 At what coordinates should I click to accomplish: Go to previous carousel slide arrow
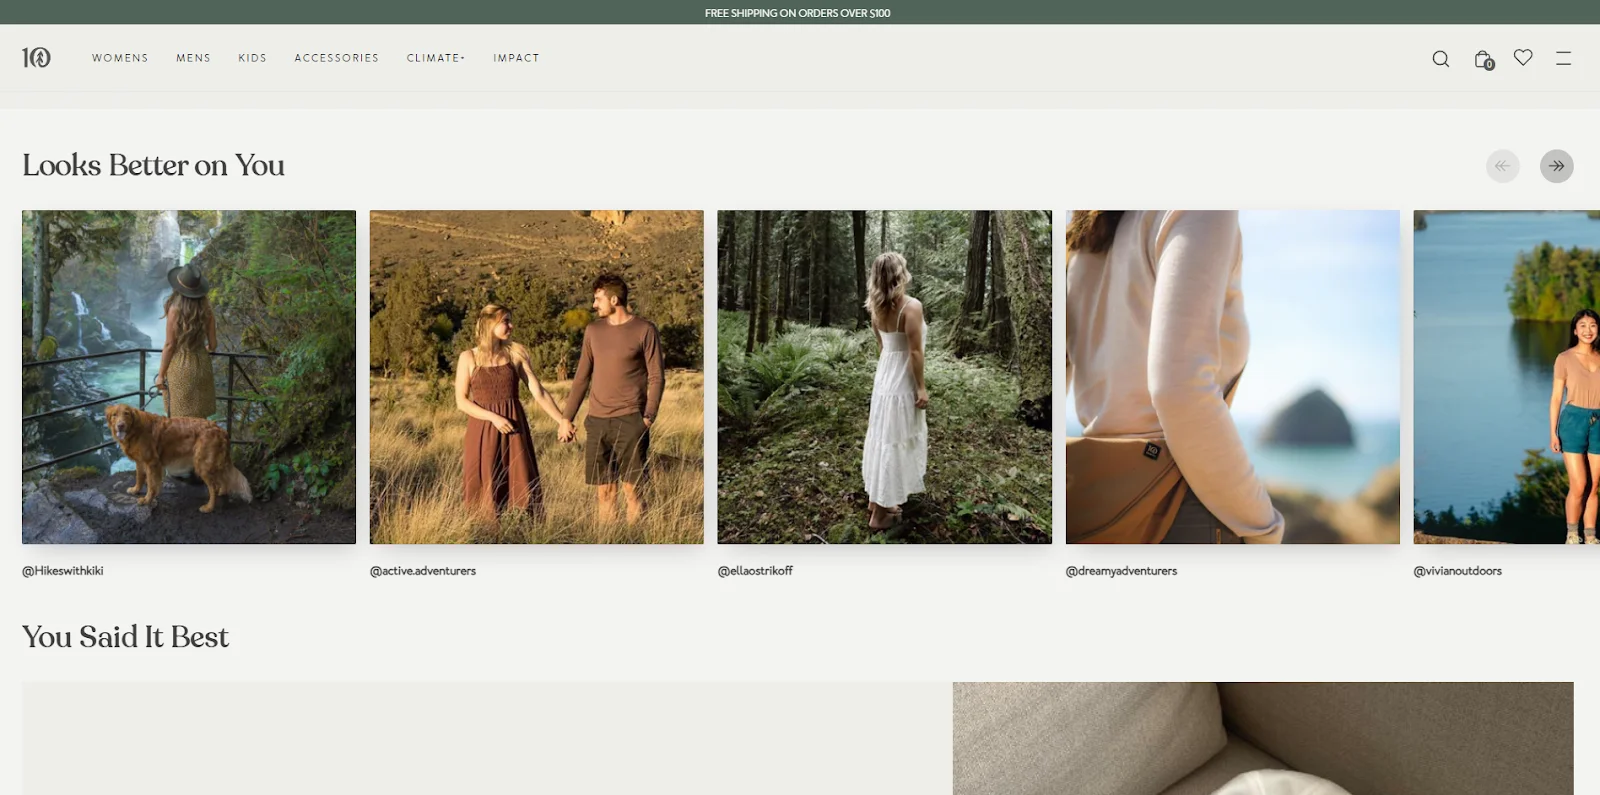[1503, 166]
